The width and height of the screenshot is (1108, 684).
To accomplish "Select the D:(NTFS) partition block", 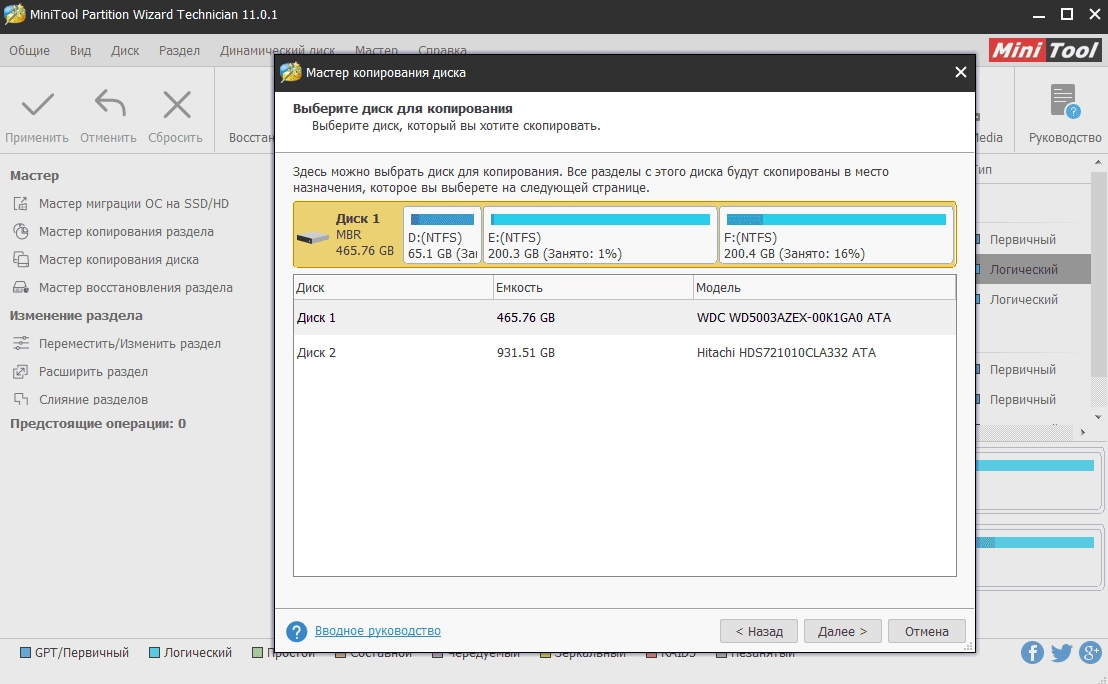I will pyautogui.click(x=442, y=235).
